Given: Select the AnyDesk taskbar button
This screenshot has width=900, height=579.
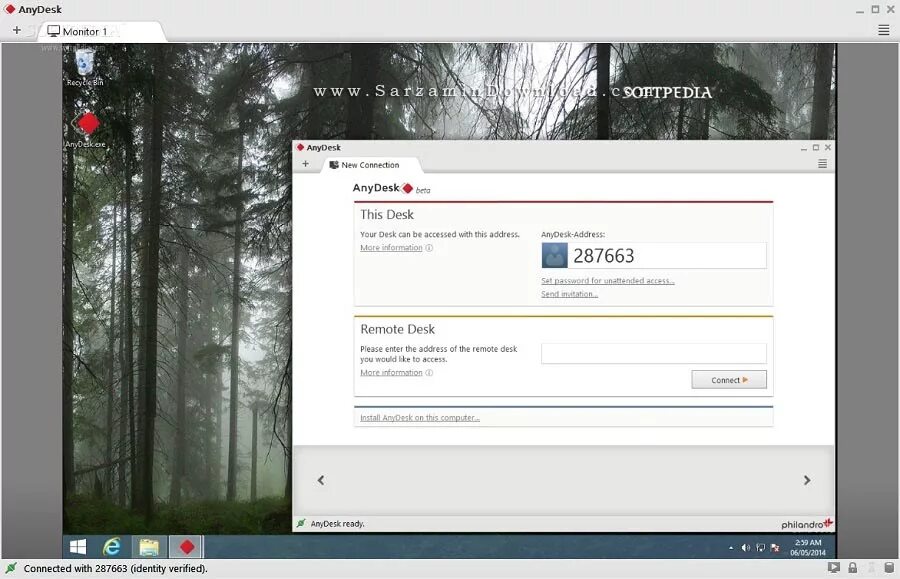Looking at the screenshot, I should [186, 547].
